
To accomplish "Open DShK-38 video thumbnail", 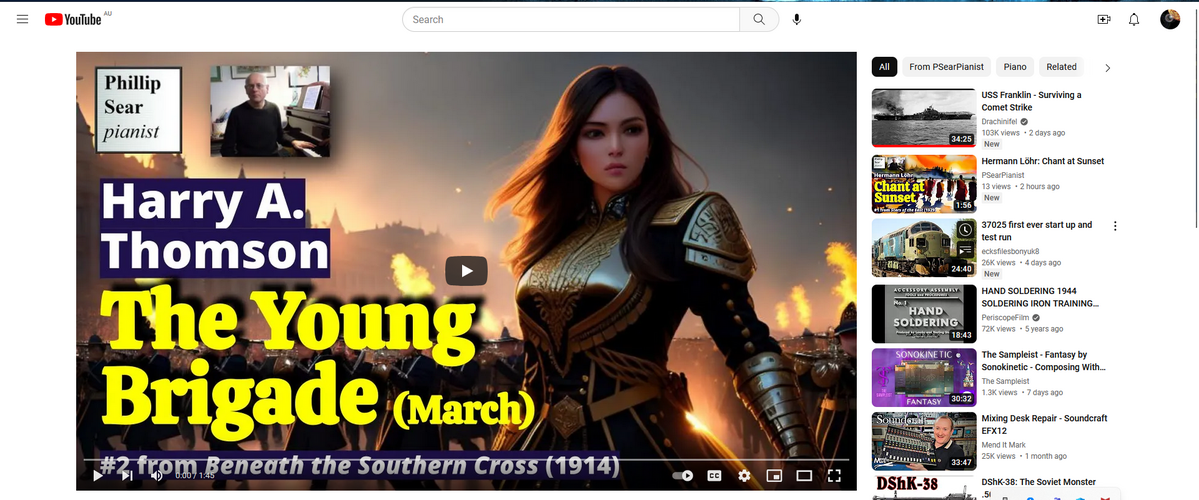I will click(x=924, y=488).
